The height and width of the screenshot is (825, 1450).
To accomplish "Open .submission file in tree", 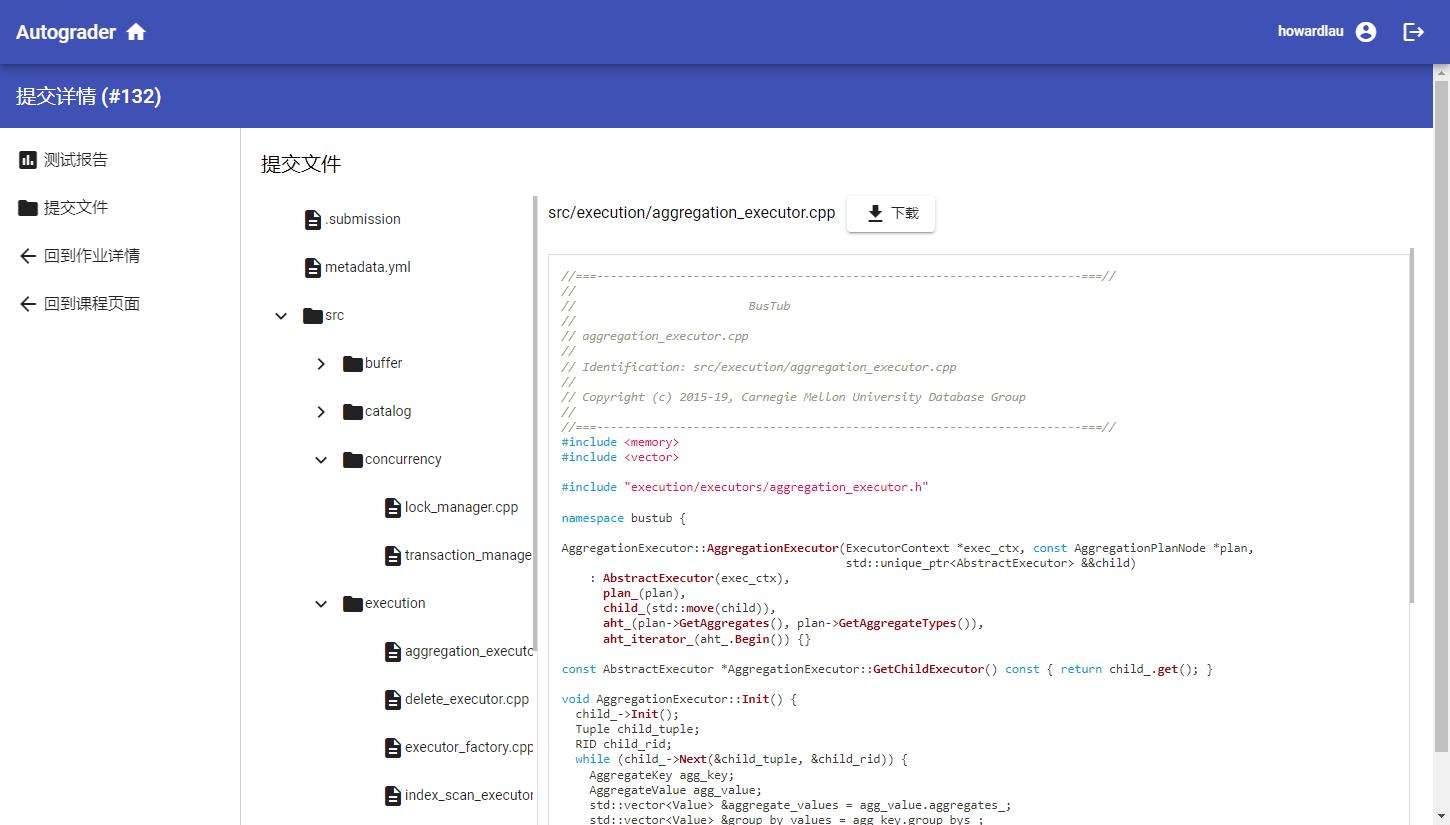I will [363, 219].
